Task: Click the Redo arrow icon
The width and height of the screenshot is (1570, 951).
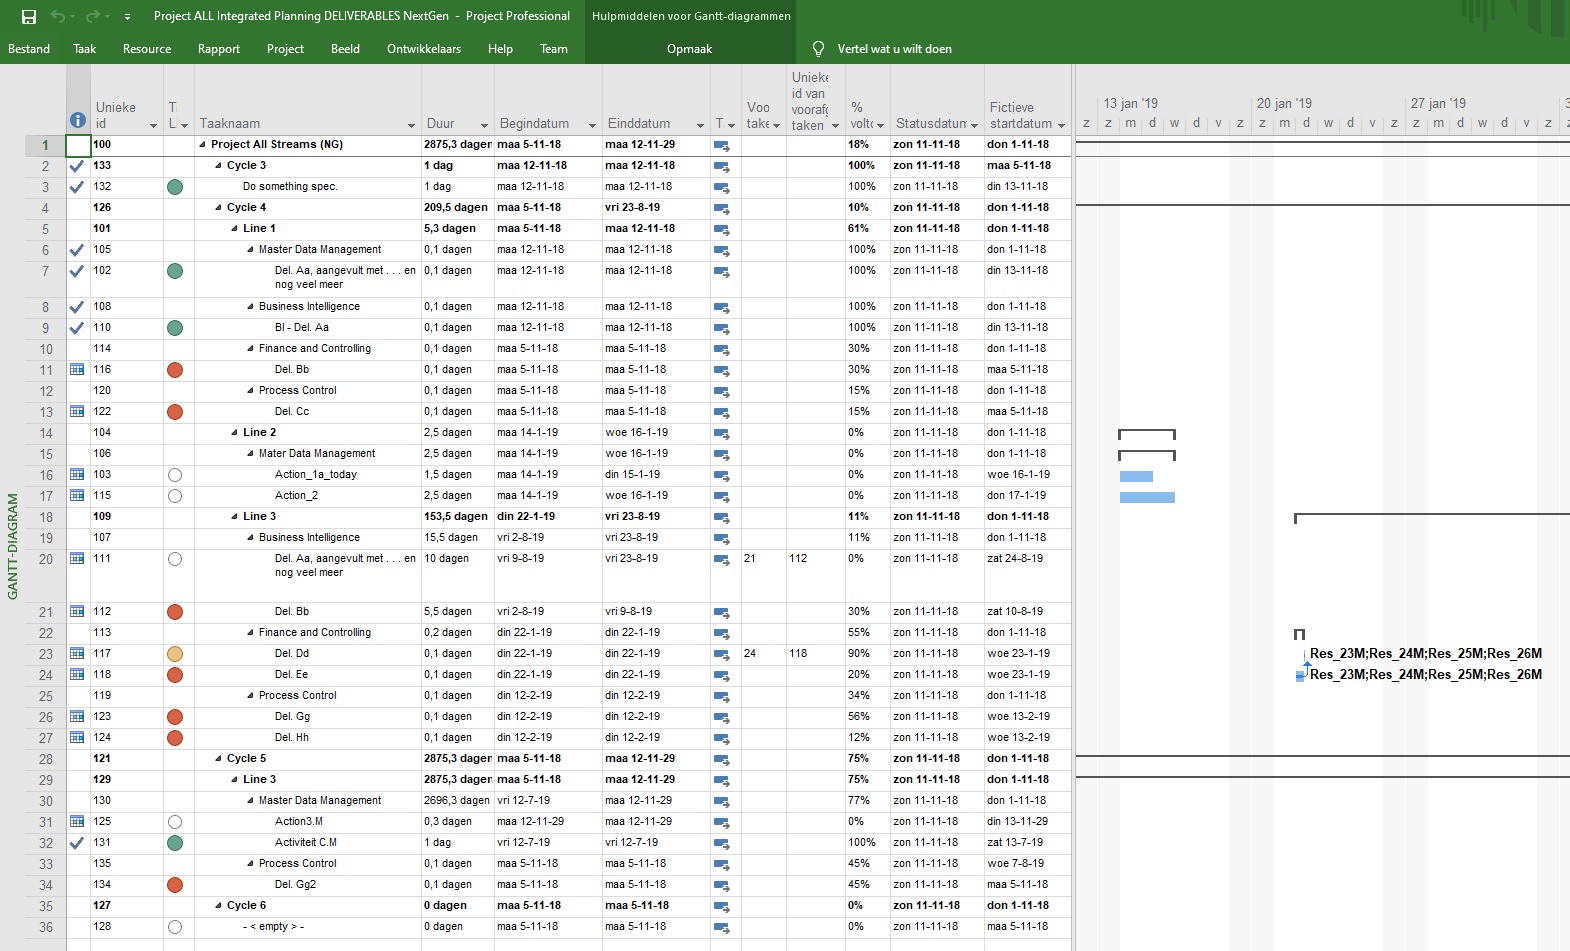Action: pyautogui.click(x=93, y=16)
